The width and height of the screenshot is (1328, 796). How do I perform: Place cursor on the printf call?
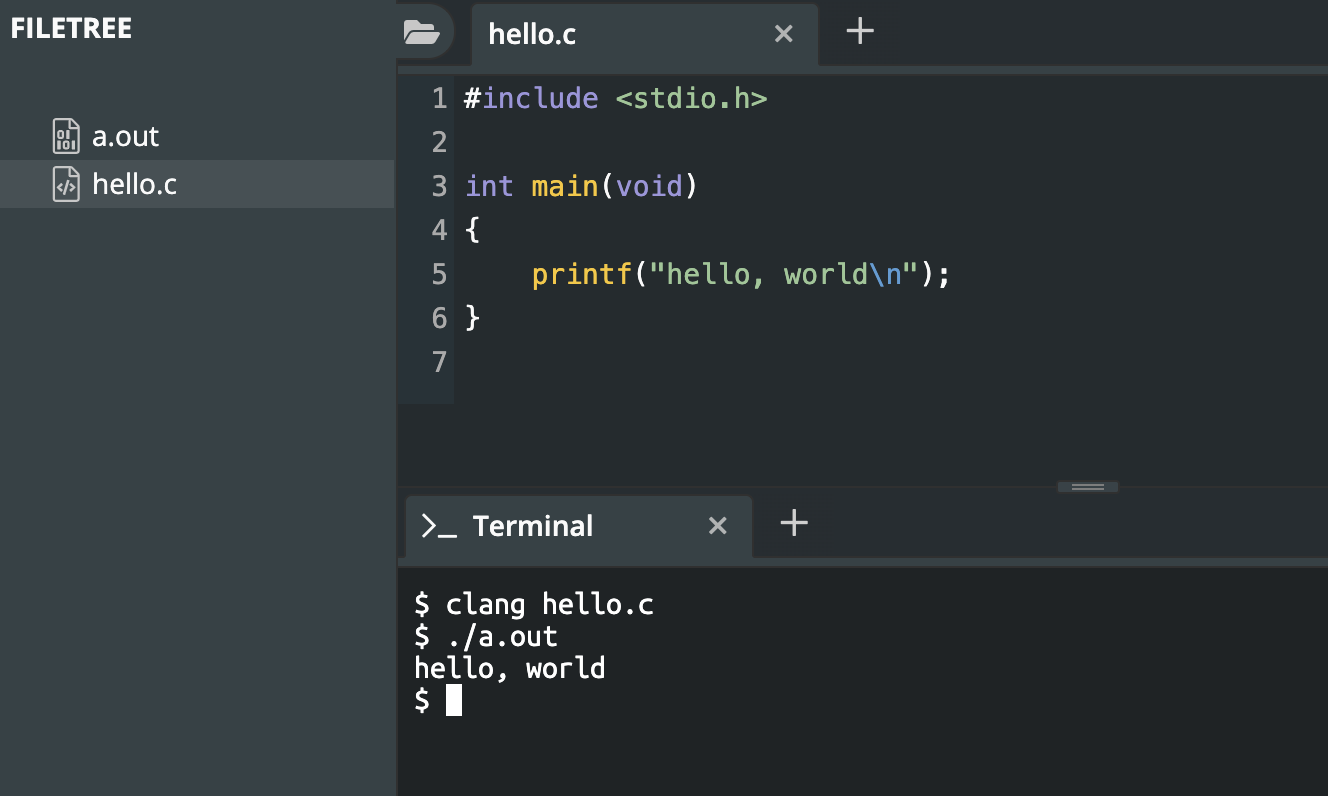pos(582,274)
